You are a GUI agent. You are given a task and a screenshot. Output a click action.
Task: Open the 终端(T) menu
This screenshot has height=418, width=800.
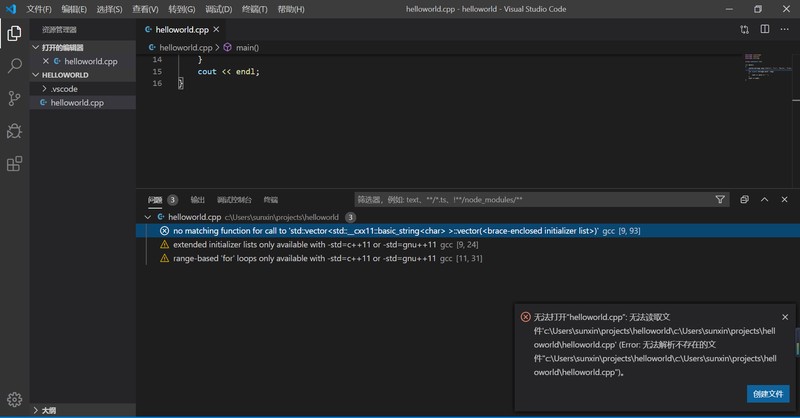tap(254, 9)
